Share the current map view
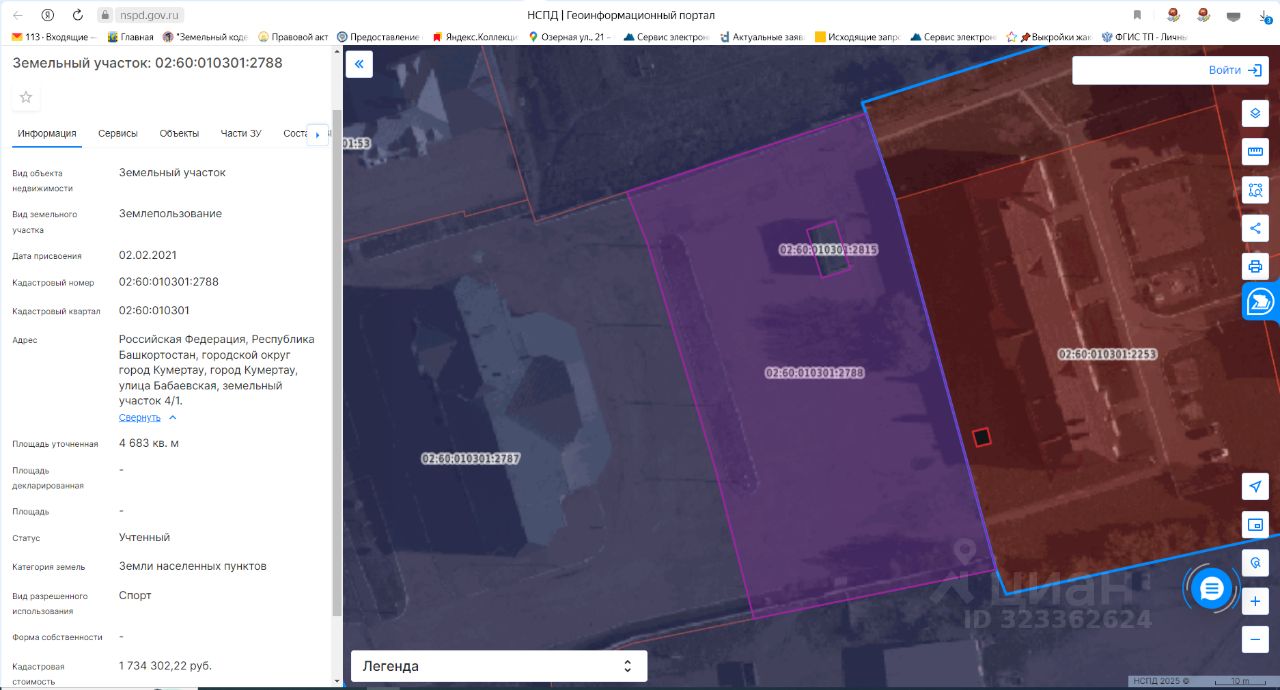The height and width of the screenshot is (690, 1280). (1255, 228)
